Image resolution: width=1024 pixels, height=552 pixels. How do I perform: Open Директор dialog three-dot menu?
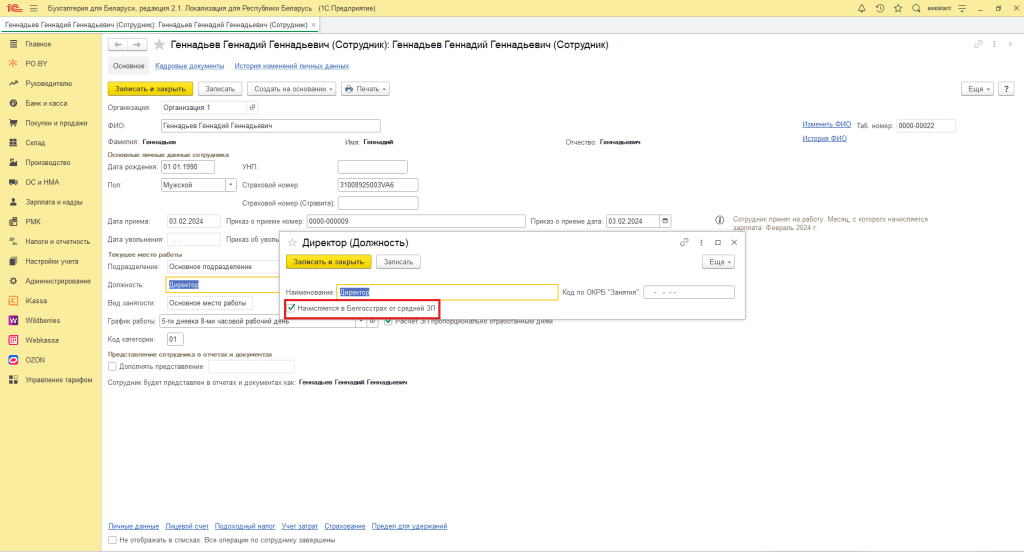click(x=701, y=242)
